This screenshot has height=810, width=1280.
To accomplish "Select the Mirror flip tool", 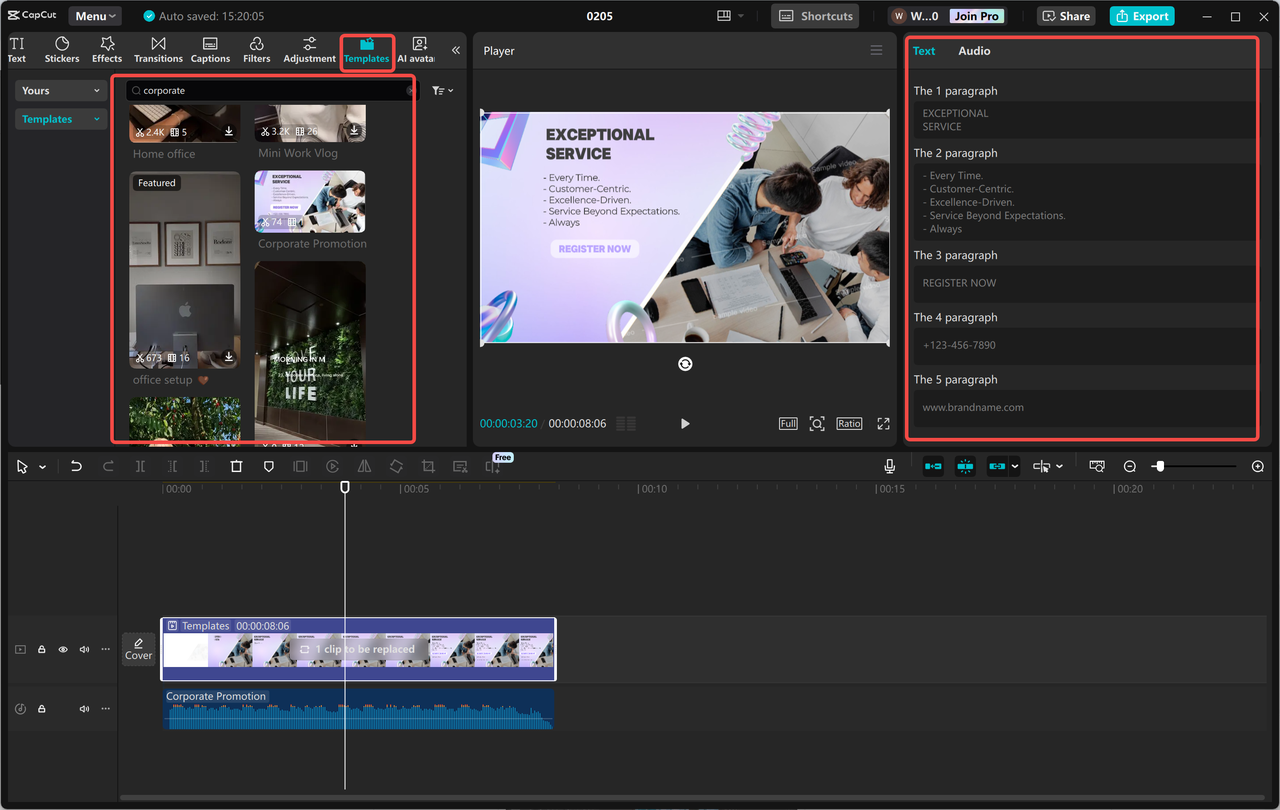I will click(x=364, y=466).
